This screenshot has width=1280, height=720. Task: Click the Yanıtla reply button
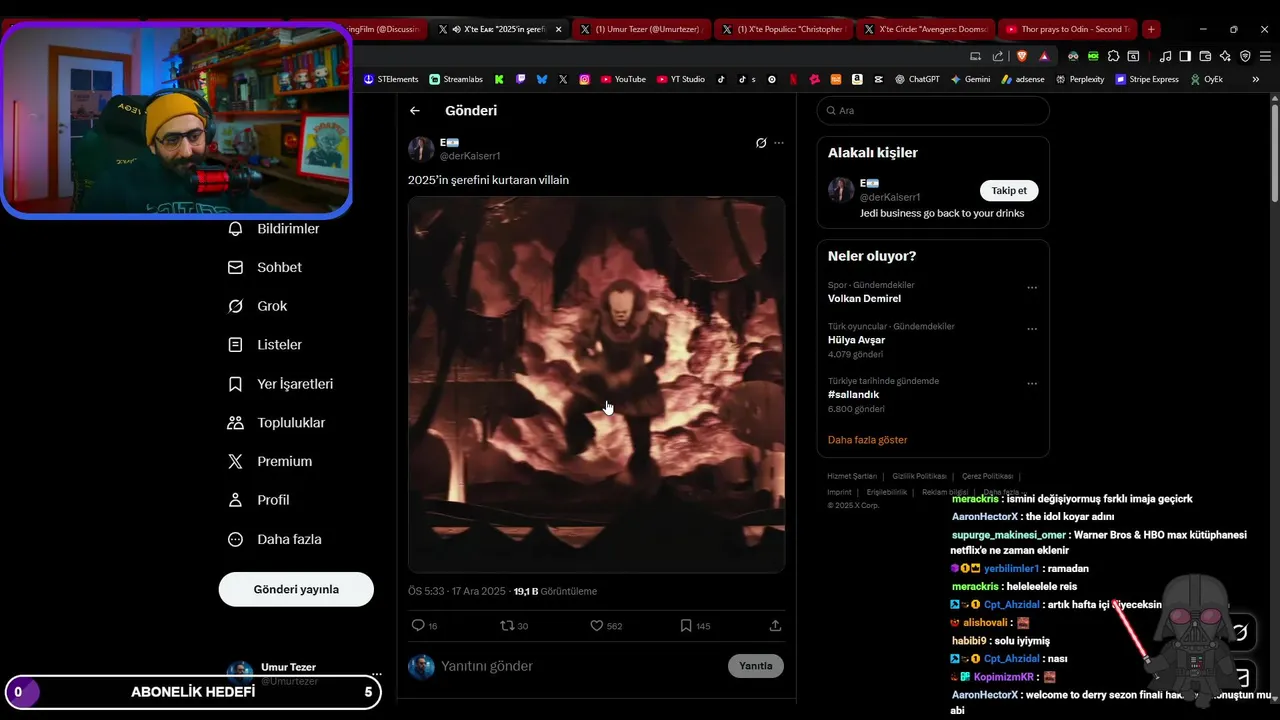tap(756, 666)
